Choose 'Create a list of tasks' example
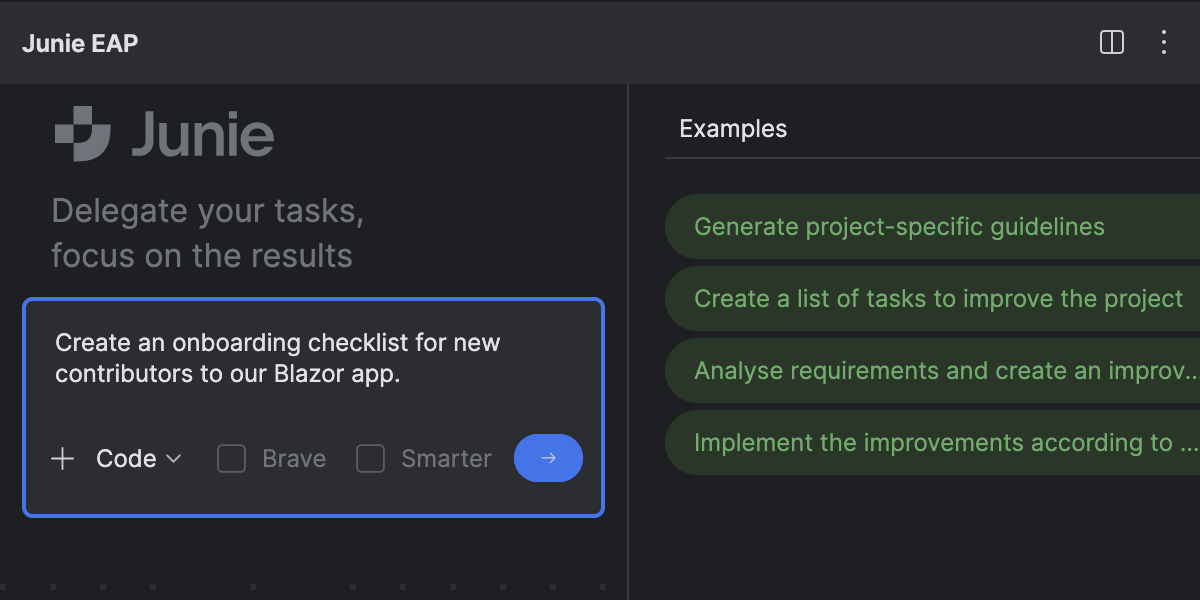 coord(938,299)
